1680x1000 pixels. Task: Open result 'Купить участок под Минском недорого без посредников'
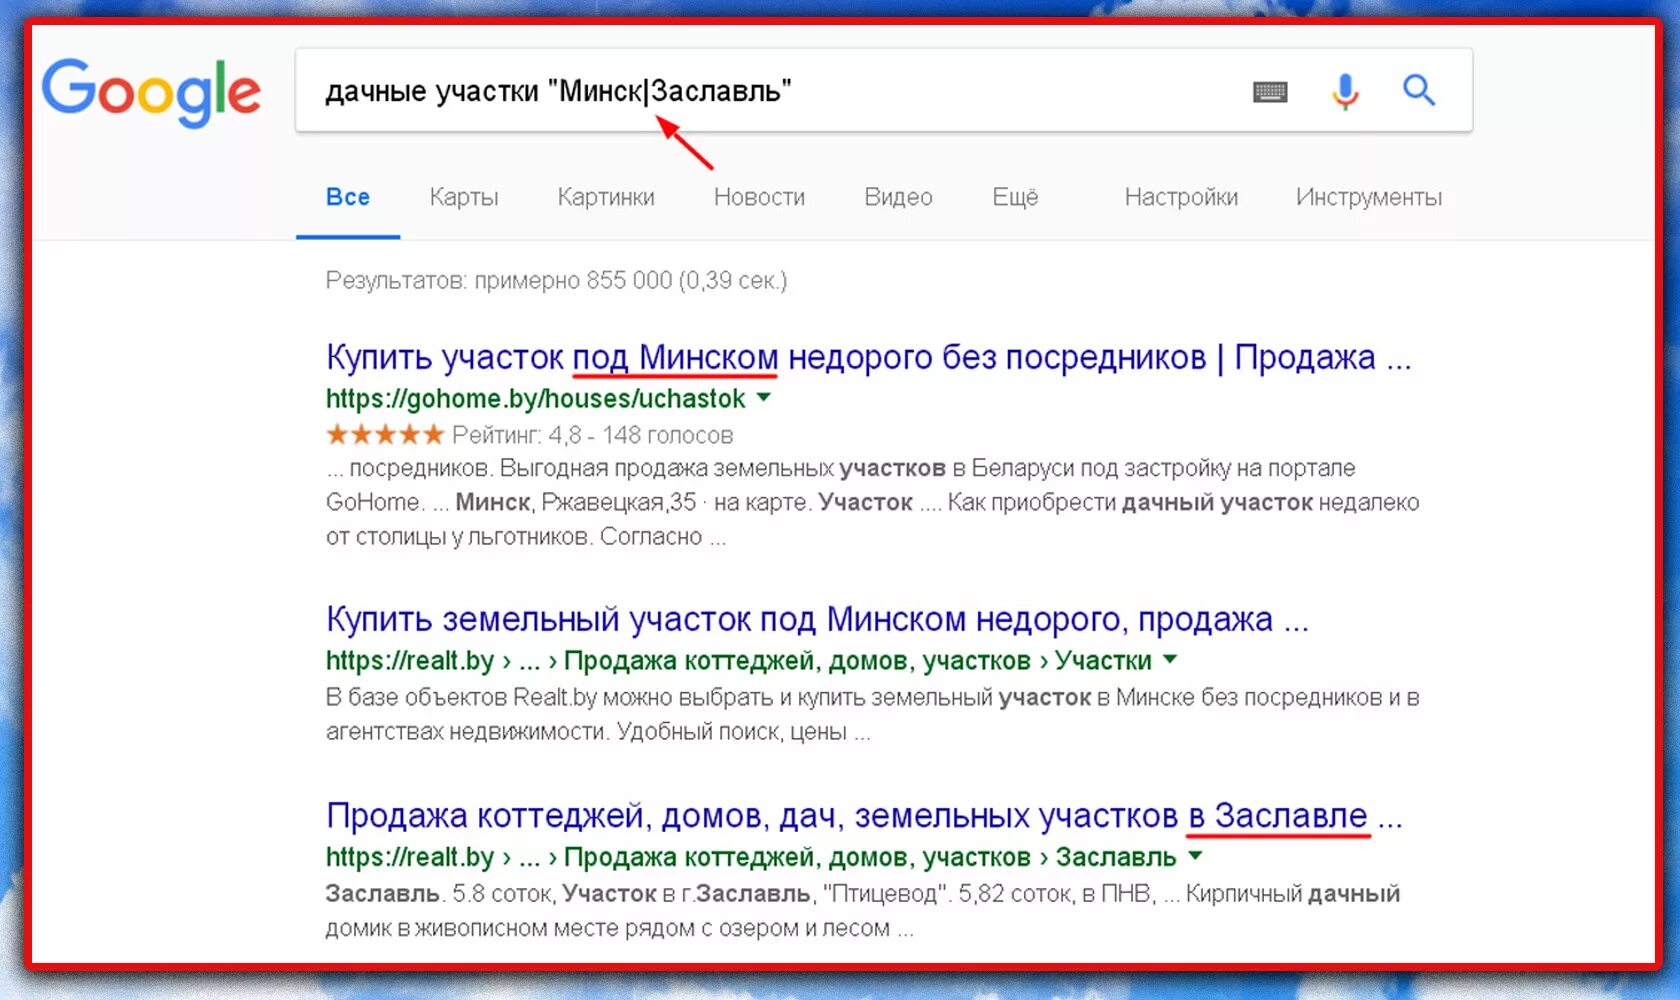tap(868, 357)
